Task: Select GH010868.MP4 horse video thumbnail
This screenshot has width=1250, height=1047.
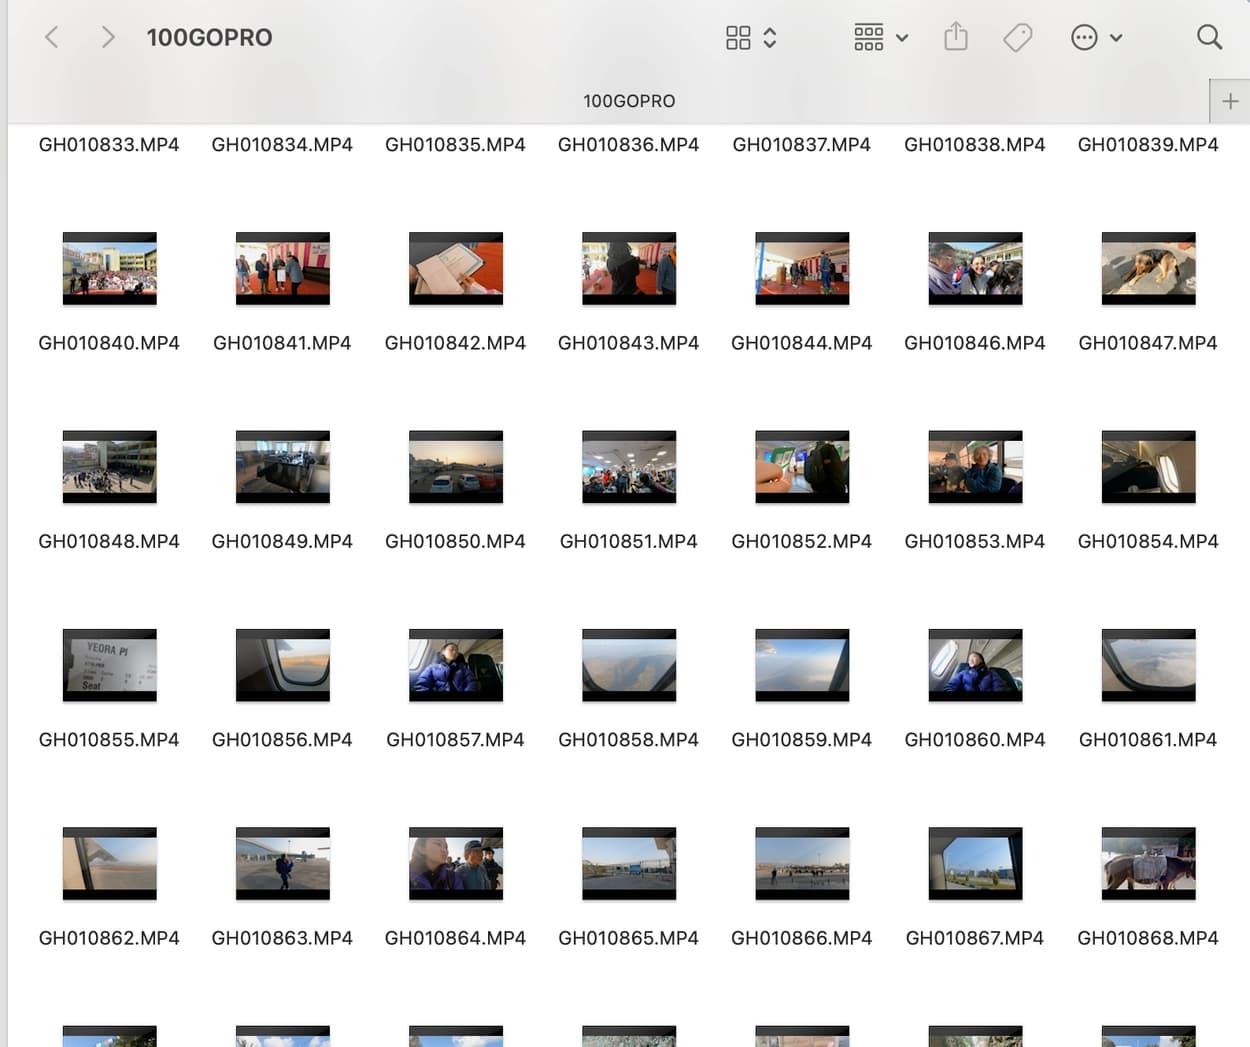Action: coord(1148,864)
